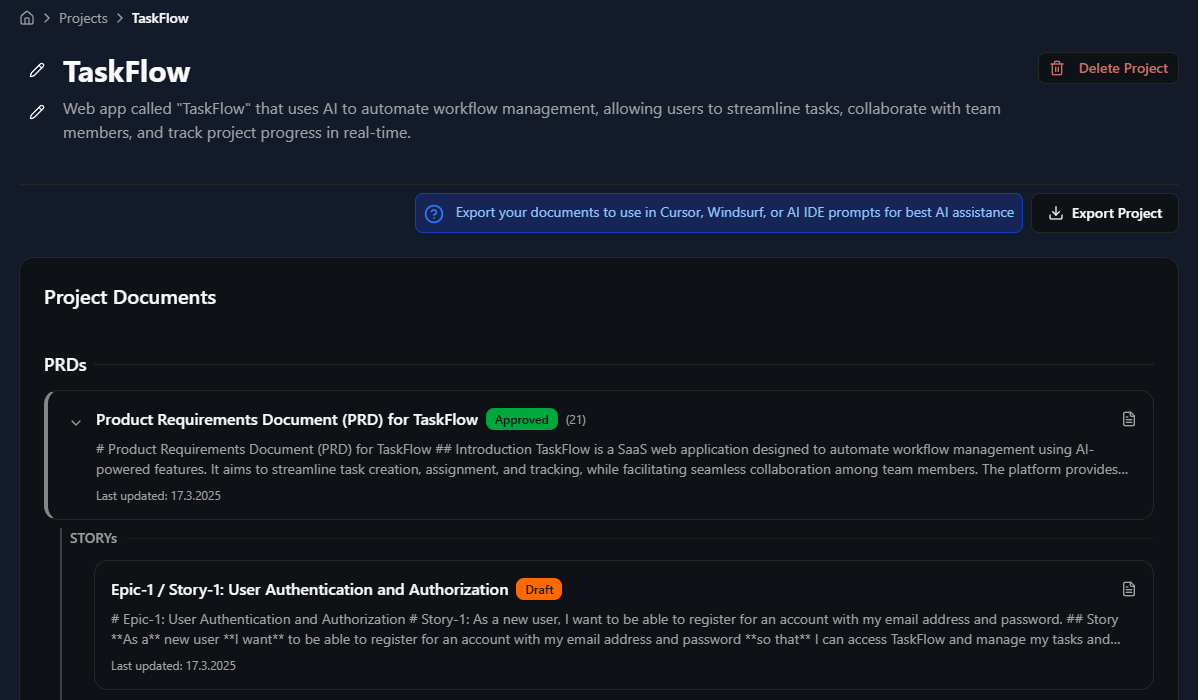This screenshot has width=1200, height=700.
Task: Collapse the PRD document using its chevron
Action: 76,420
